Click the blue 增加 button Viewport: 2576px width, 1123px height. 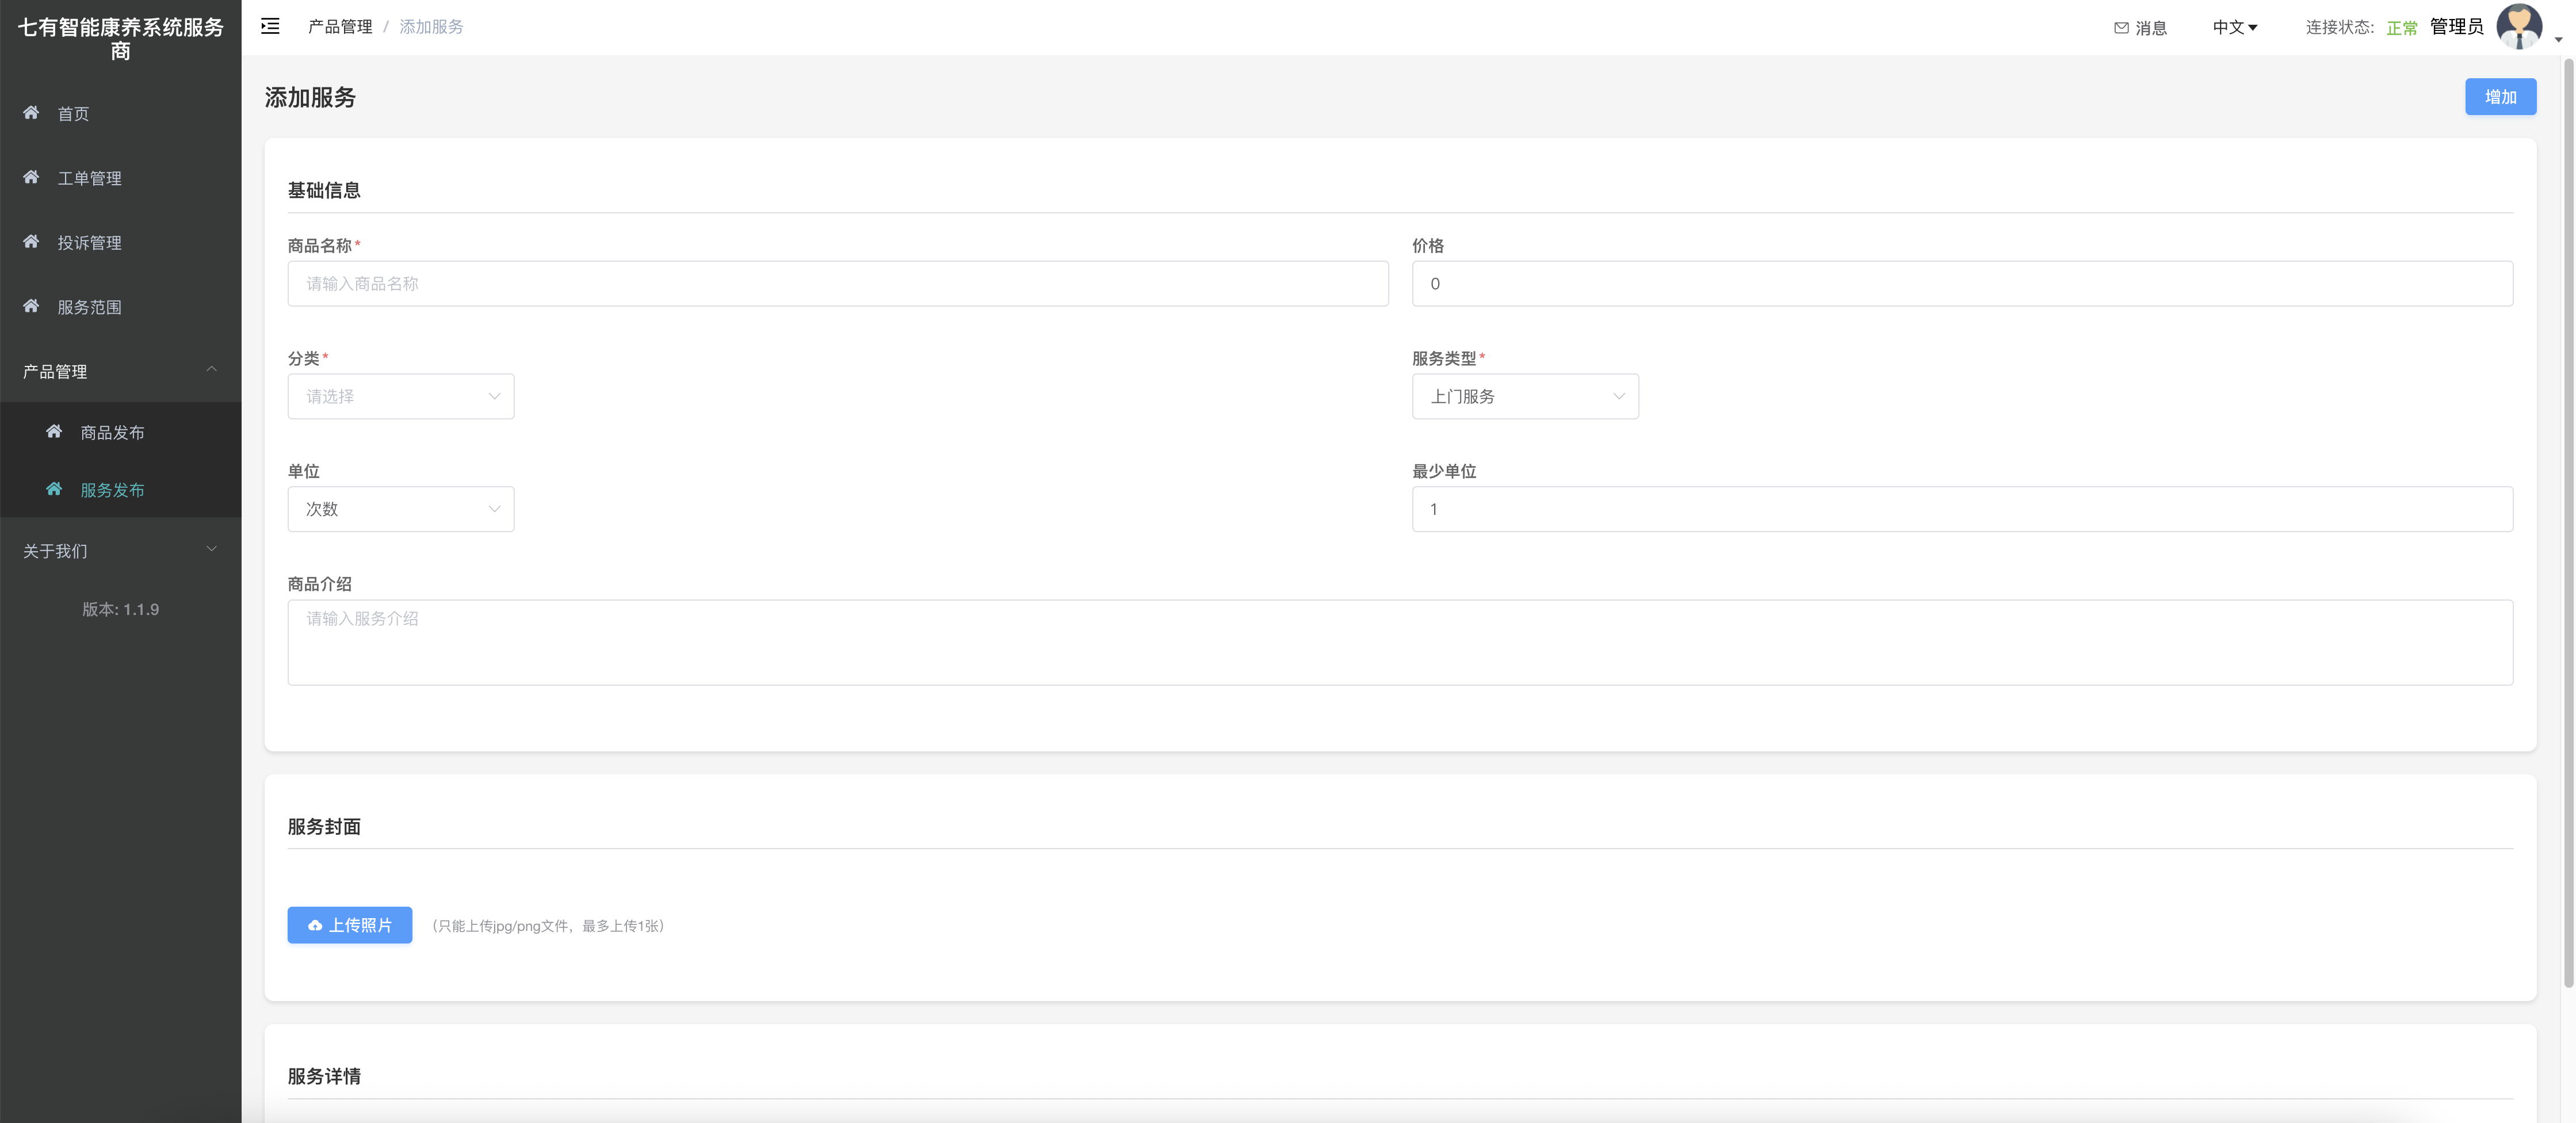(2500, 96)
